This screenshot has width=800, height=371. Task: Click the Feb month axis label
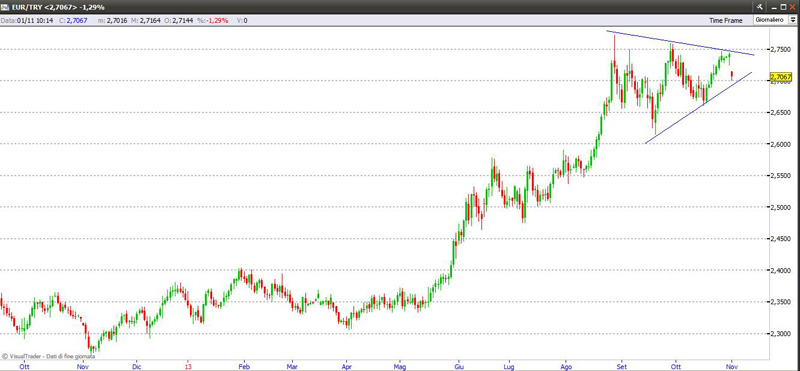244,366
